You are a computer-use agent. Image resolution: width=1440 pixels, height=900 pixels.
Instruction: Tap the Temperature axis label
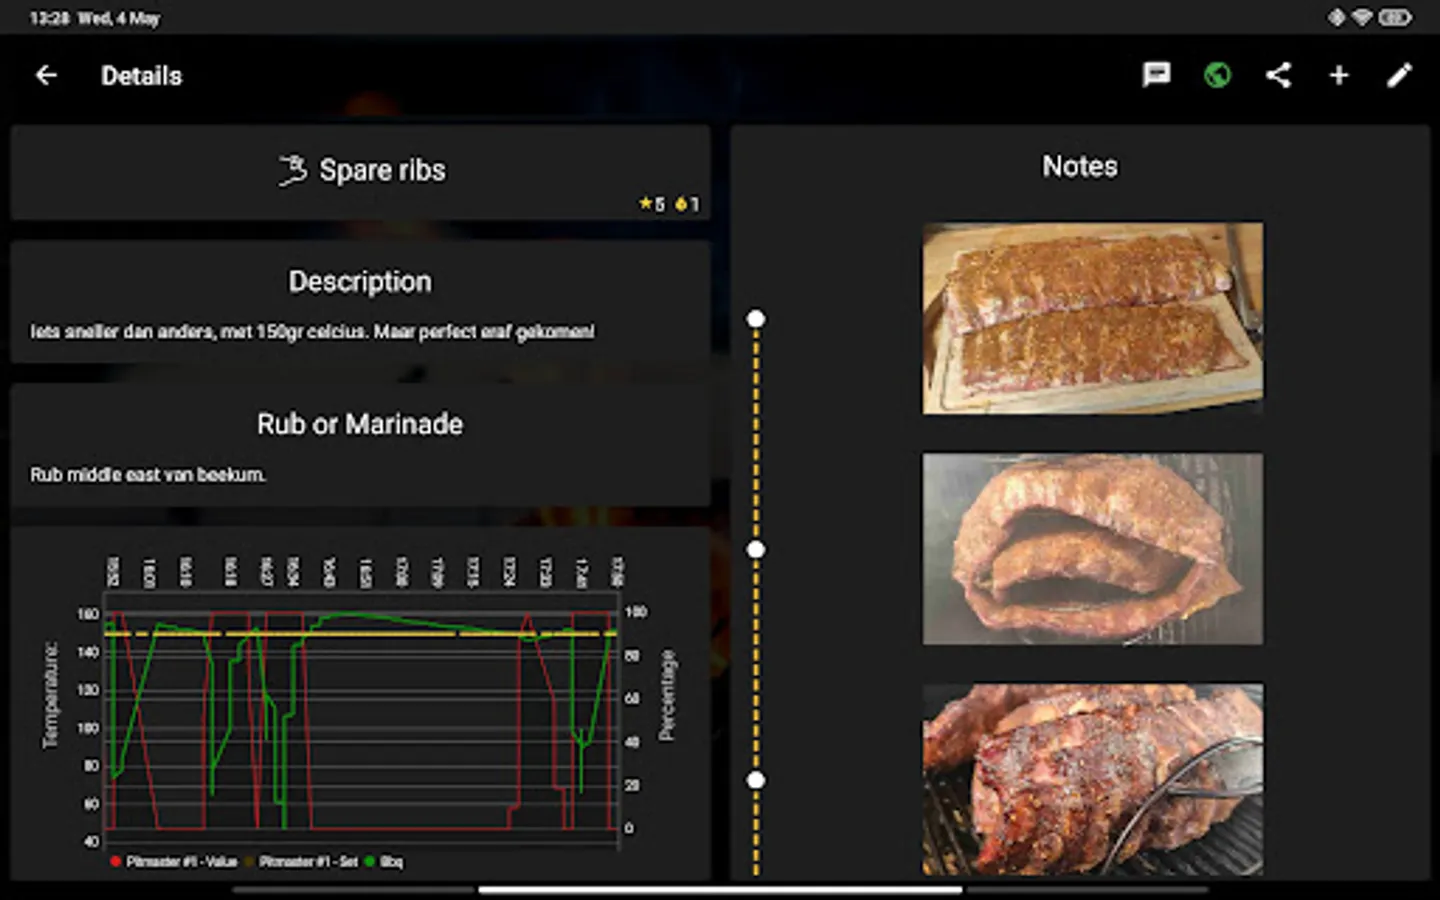(50, 695)
